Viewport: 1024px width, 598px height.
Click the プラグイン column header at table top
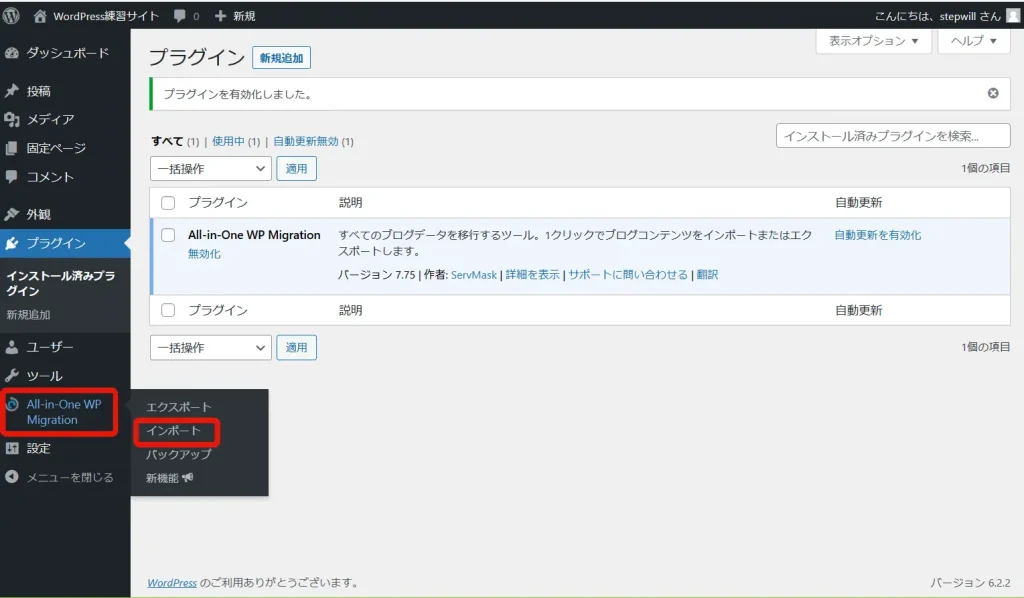coord(218,202)
